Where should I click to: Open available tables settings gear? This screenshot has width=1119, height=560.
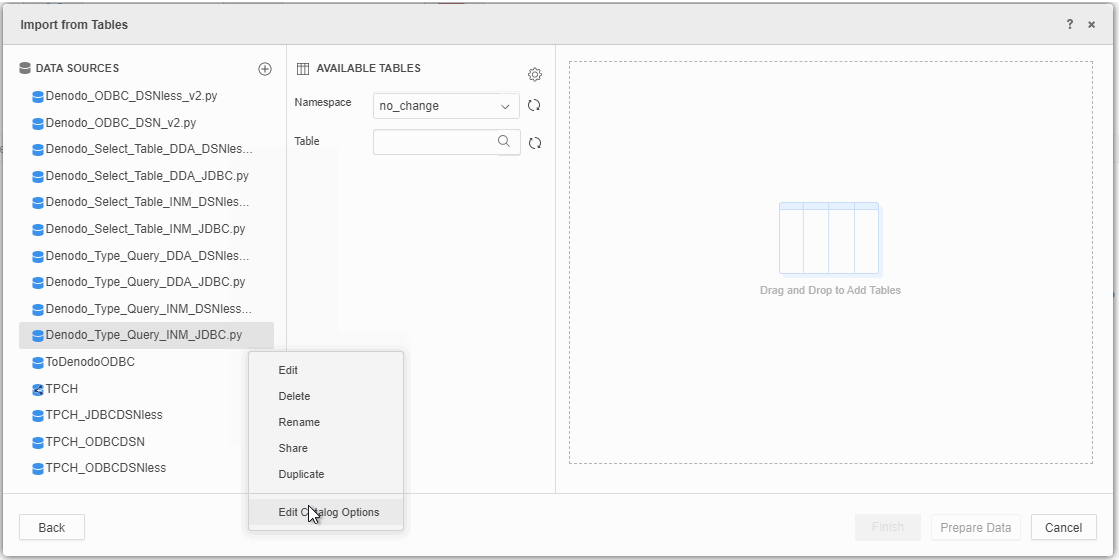pyautogui.click(x=535, y=75)
